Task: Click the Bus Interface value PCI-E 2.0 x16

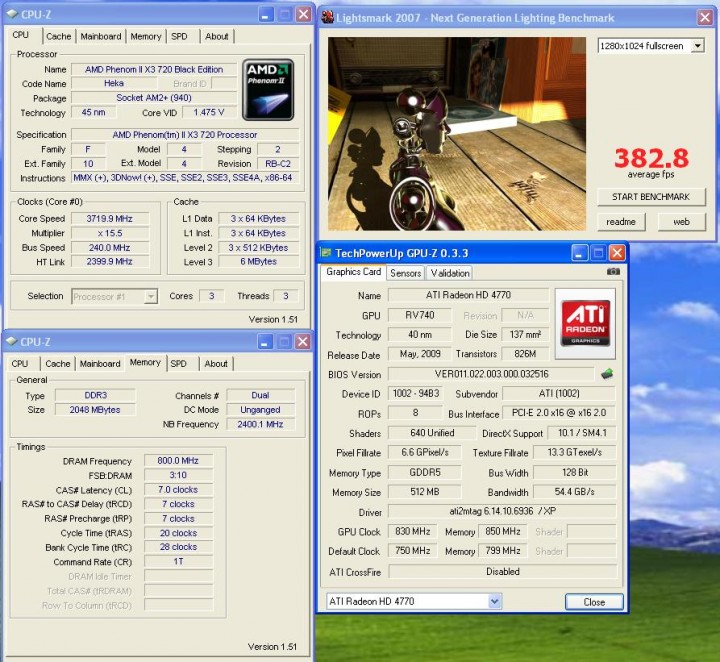Action: point(559,413)
